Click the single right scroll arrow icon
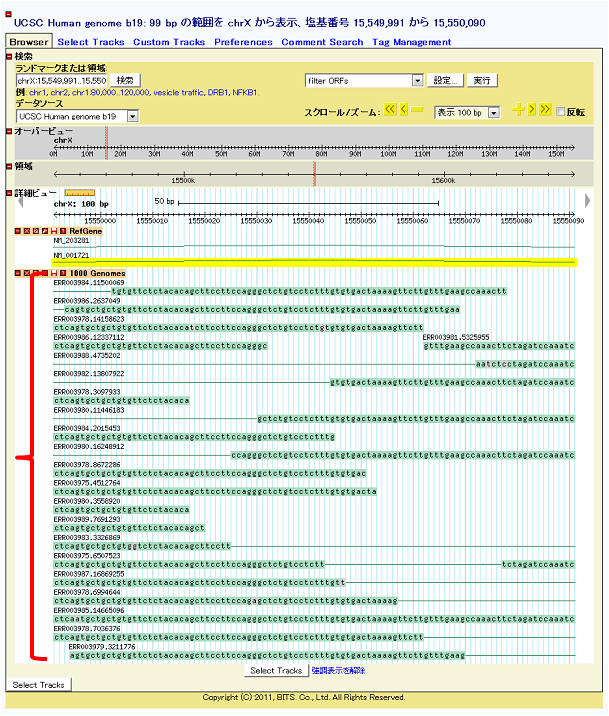This screenshot has width=609, height=716. (532, 110)
